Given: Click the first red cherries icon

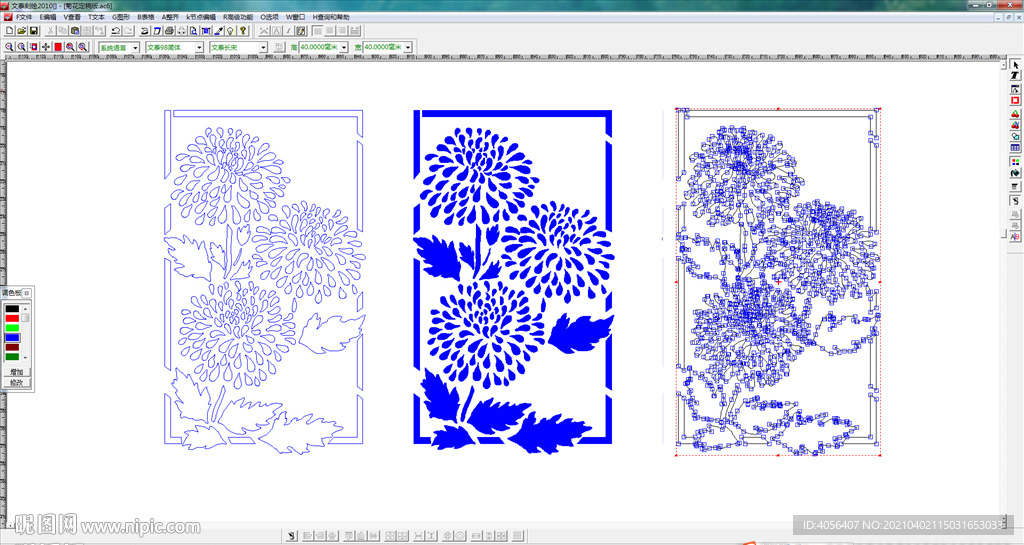Looking at the screenshot, I should pyautogui.click(x=1015, y=114).
